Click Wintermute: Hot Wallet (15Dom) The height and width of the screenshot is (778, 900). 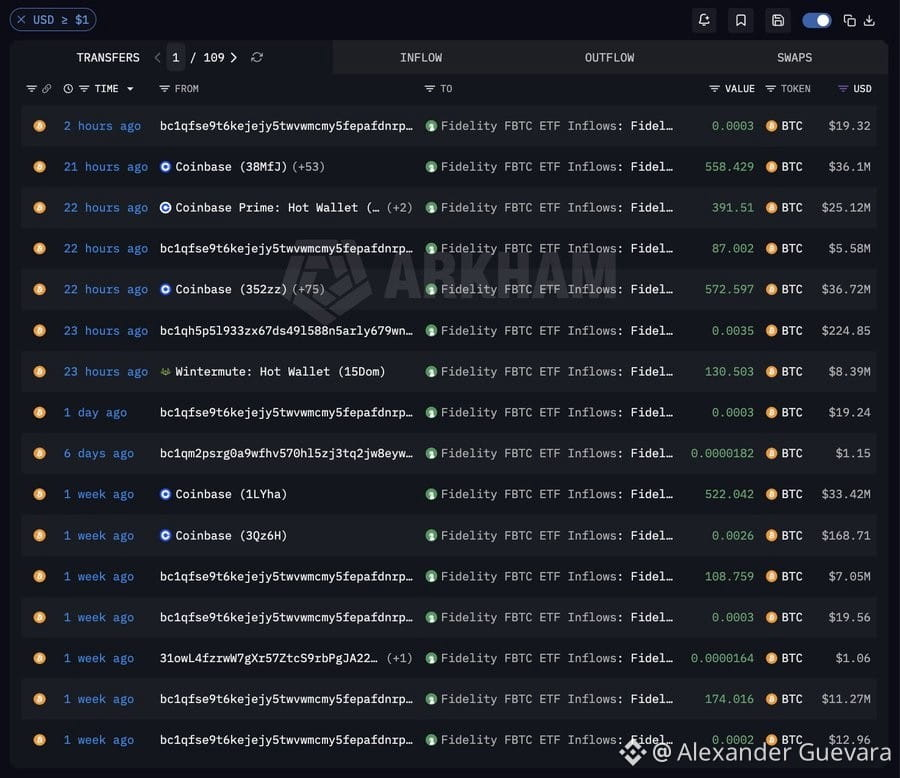(280, 371)
